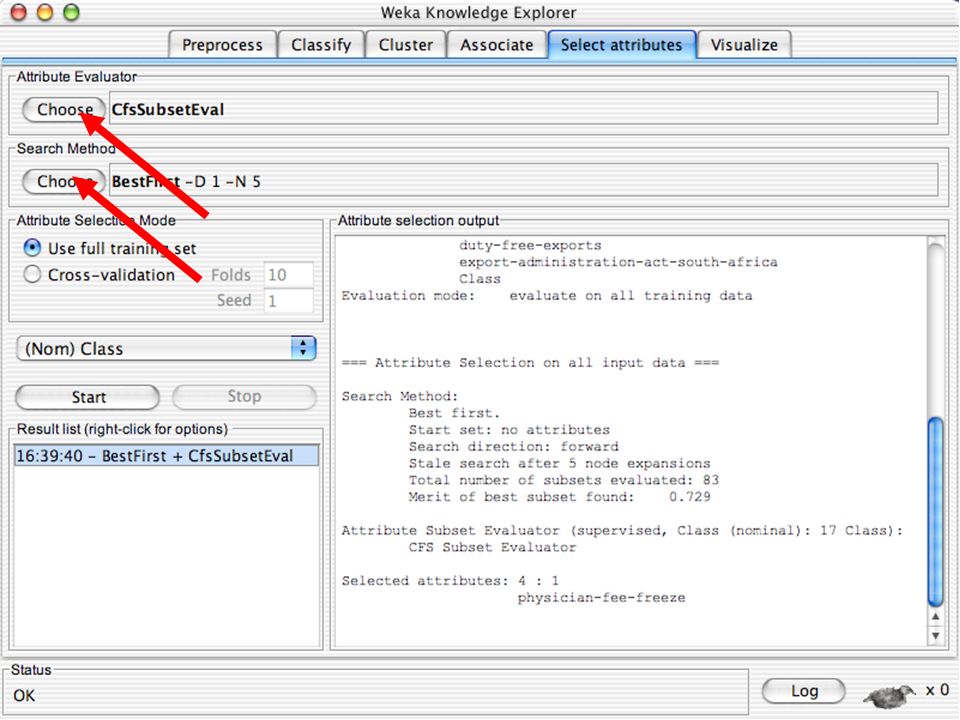Go to the Cluster tab
Image resolution: width=960 pixels, height=720 pixels.
coord(405,45)
